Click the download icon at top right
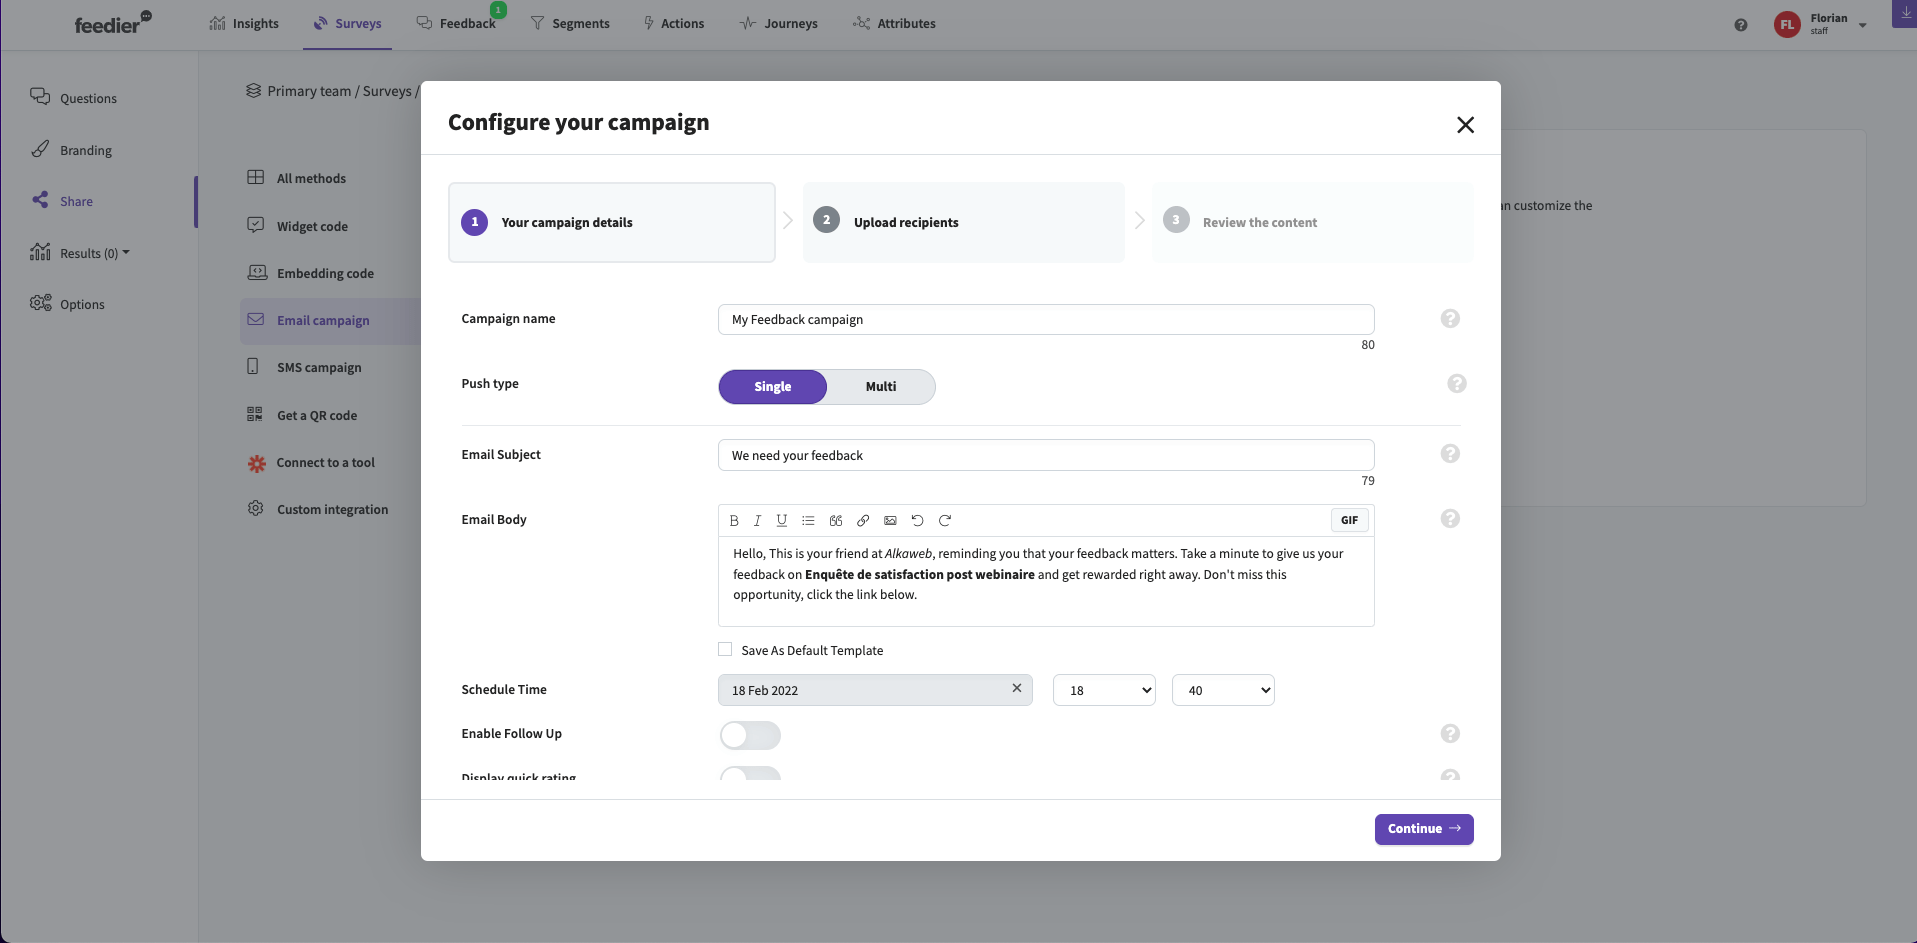 click(x=1905, y=14)
